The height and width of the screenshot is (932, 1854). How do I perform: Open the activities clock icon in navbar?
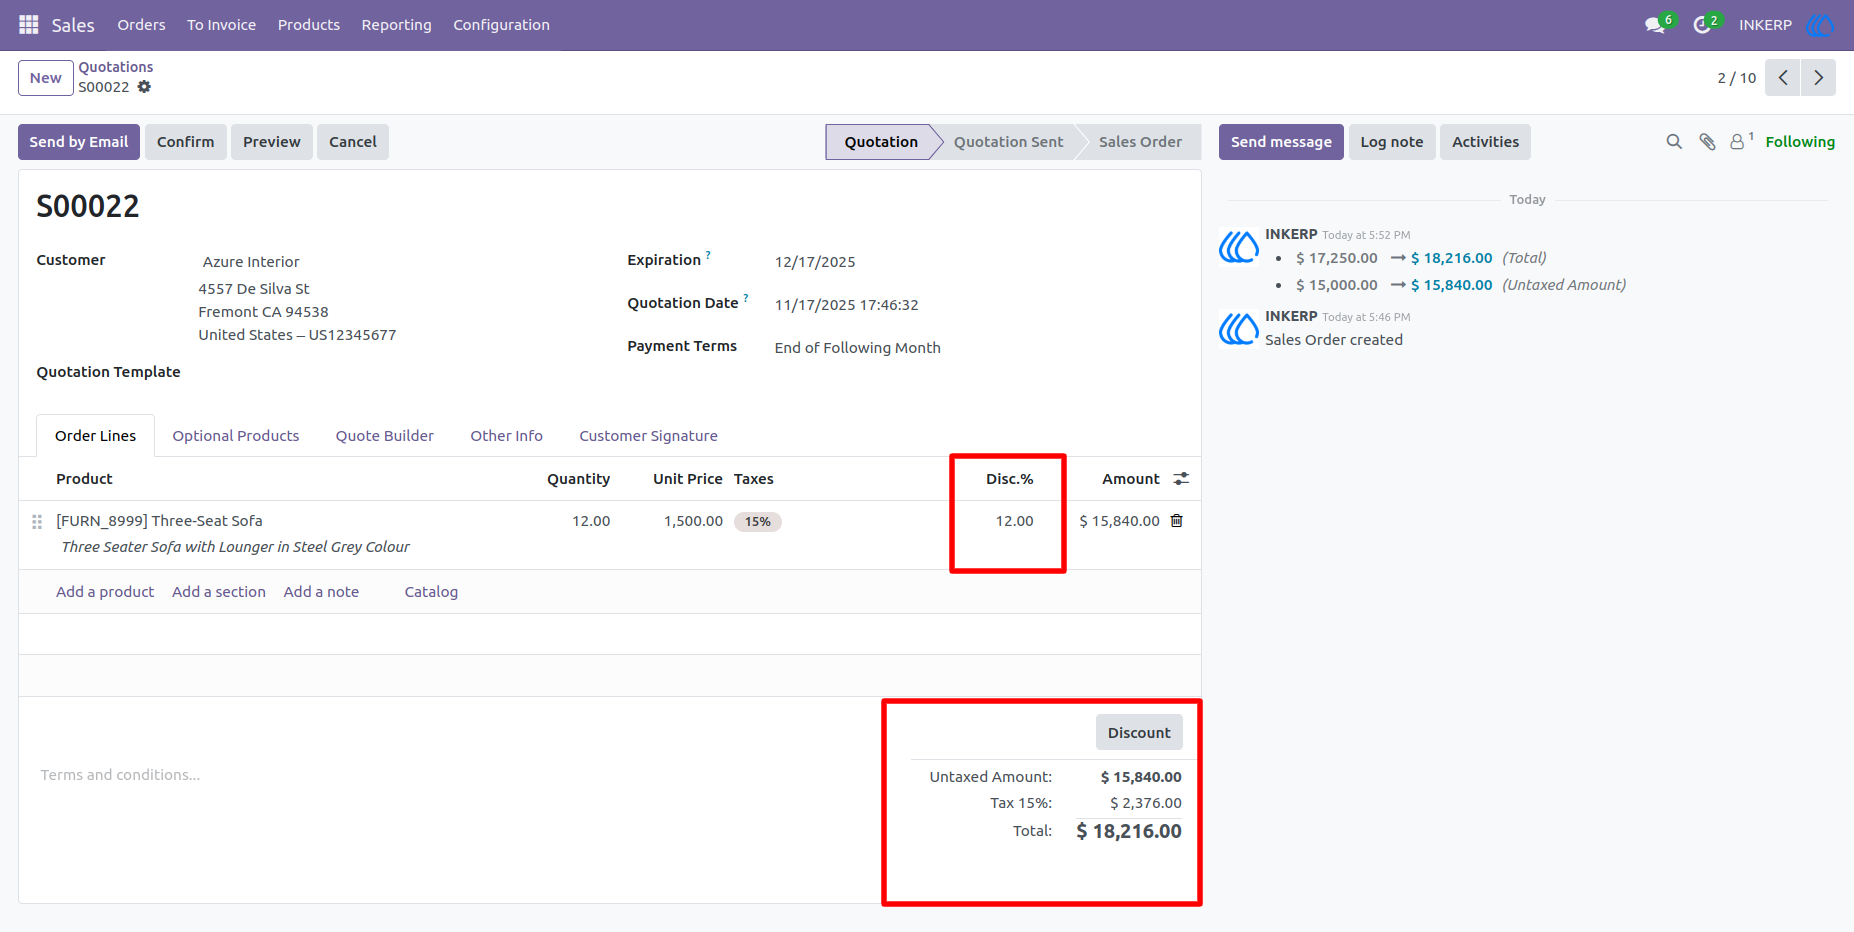[1702, 25]
